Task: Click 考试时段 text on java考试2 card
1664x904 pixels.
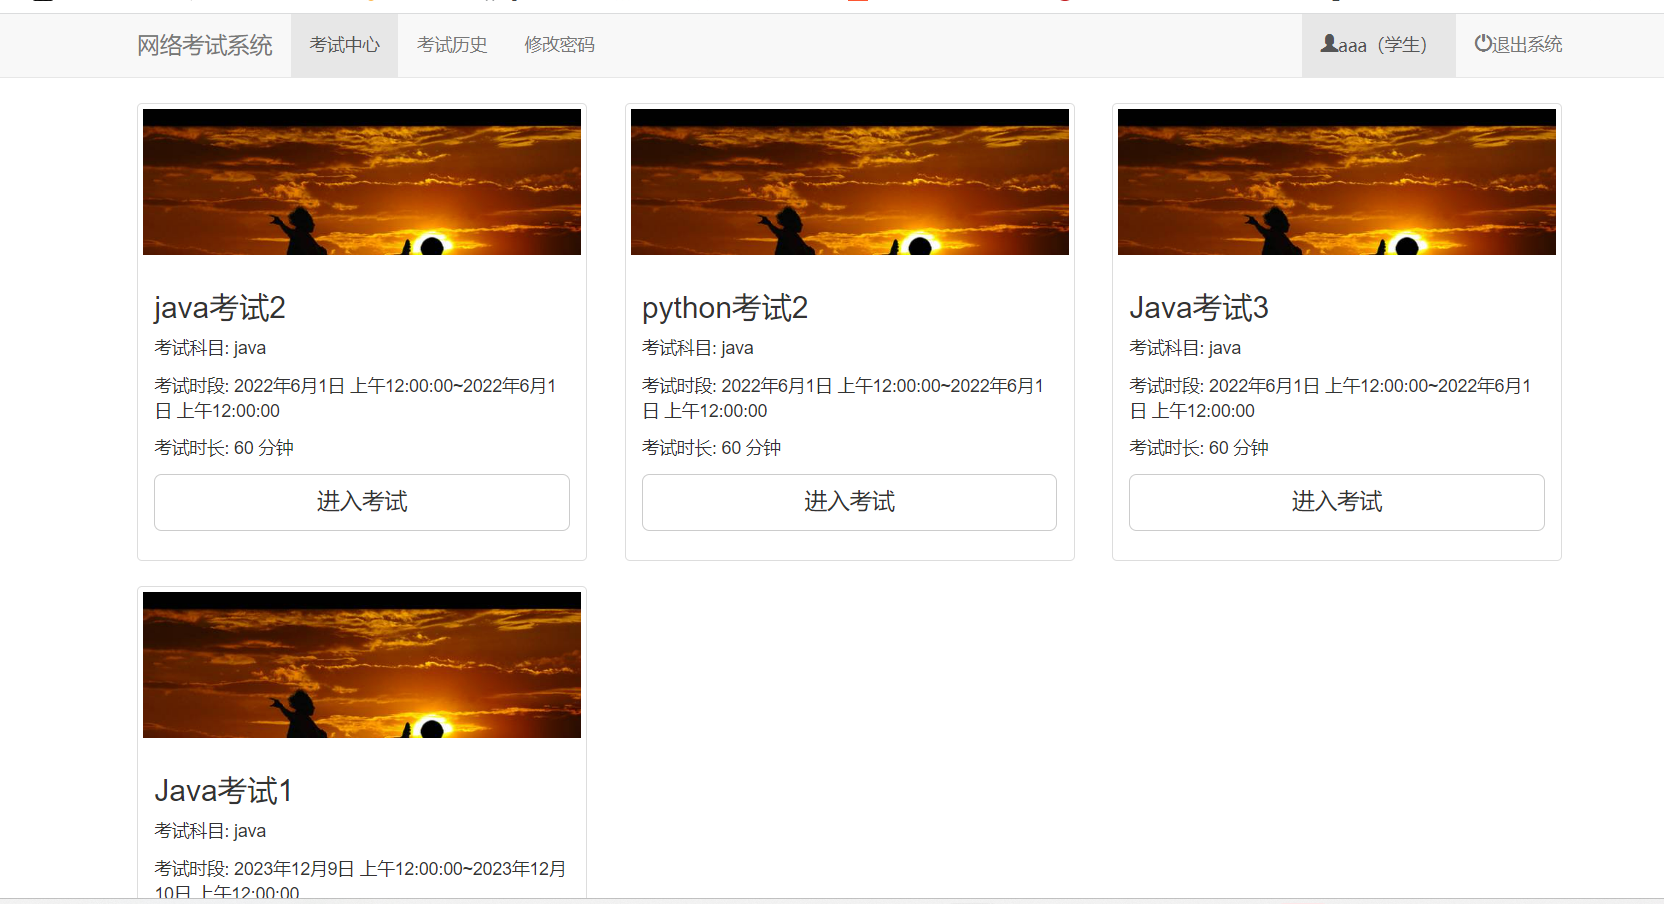Action: (355, 398)
